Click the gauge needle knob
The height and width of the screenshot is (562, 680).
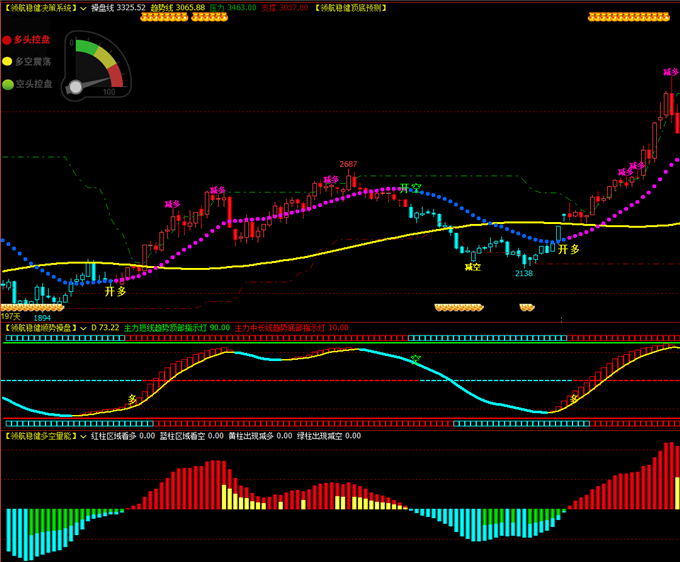(x=75, y=87)
